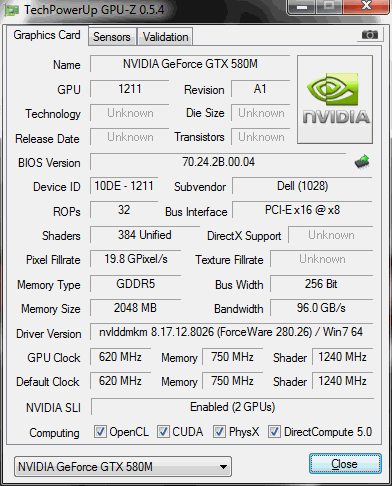
Task: Click the Driver Version text field
Action: [x=231, y=332]
